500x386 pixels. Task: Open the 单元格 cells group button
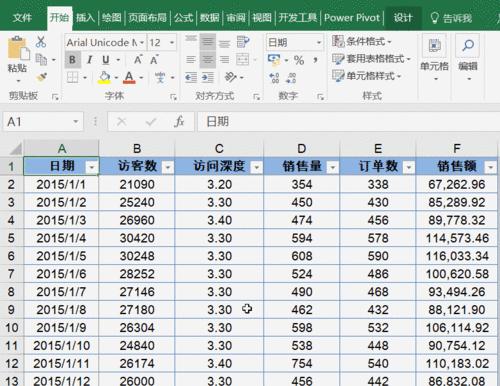pyautogui.click(x=434, y=58)
